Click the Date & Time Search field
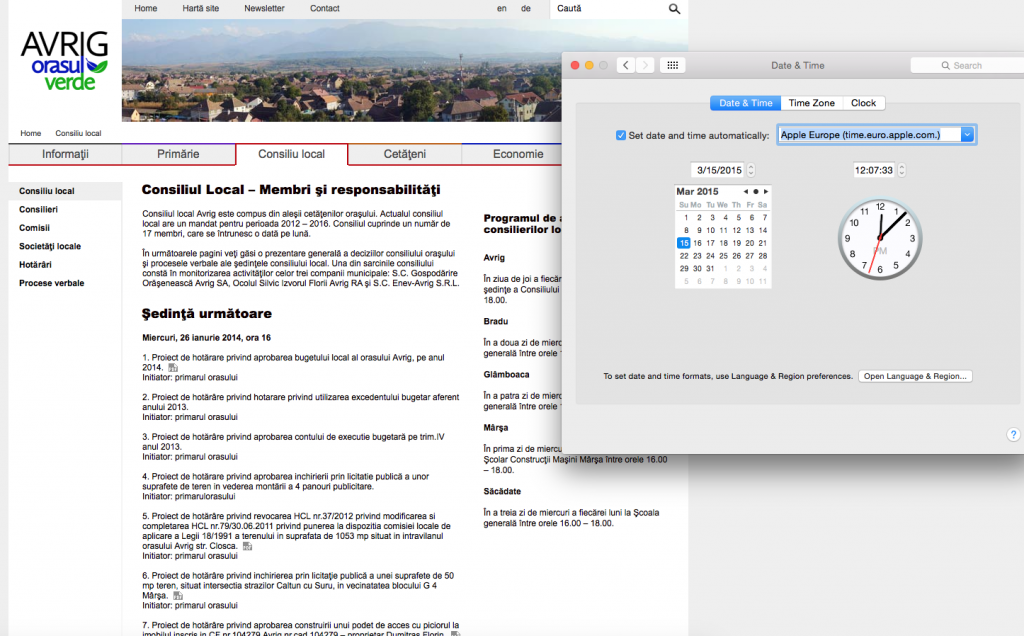 [x=968, y=65]
